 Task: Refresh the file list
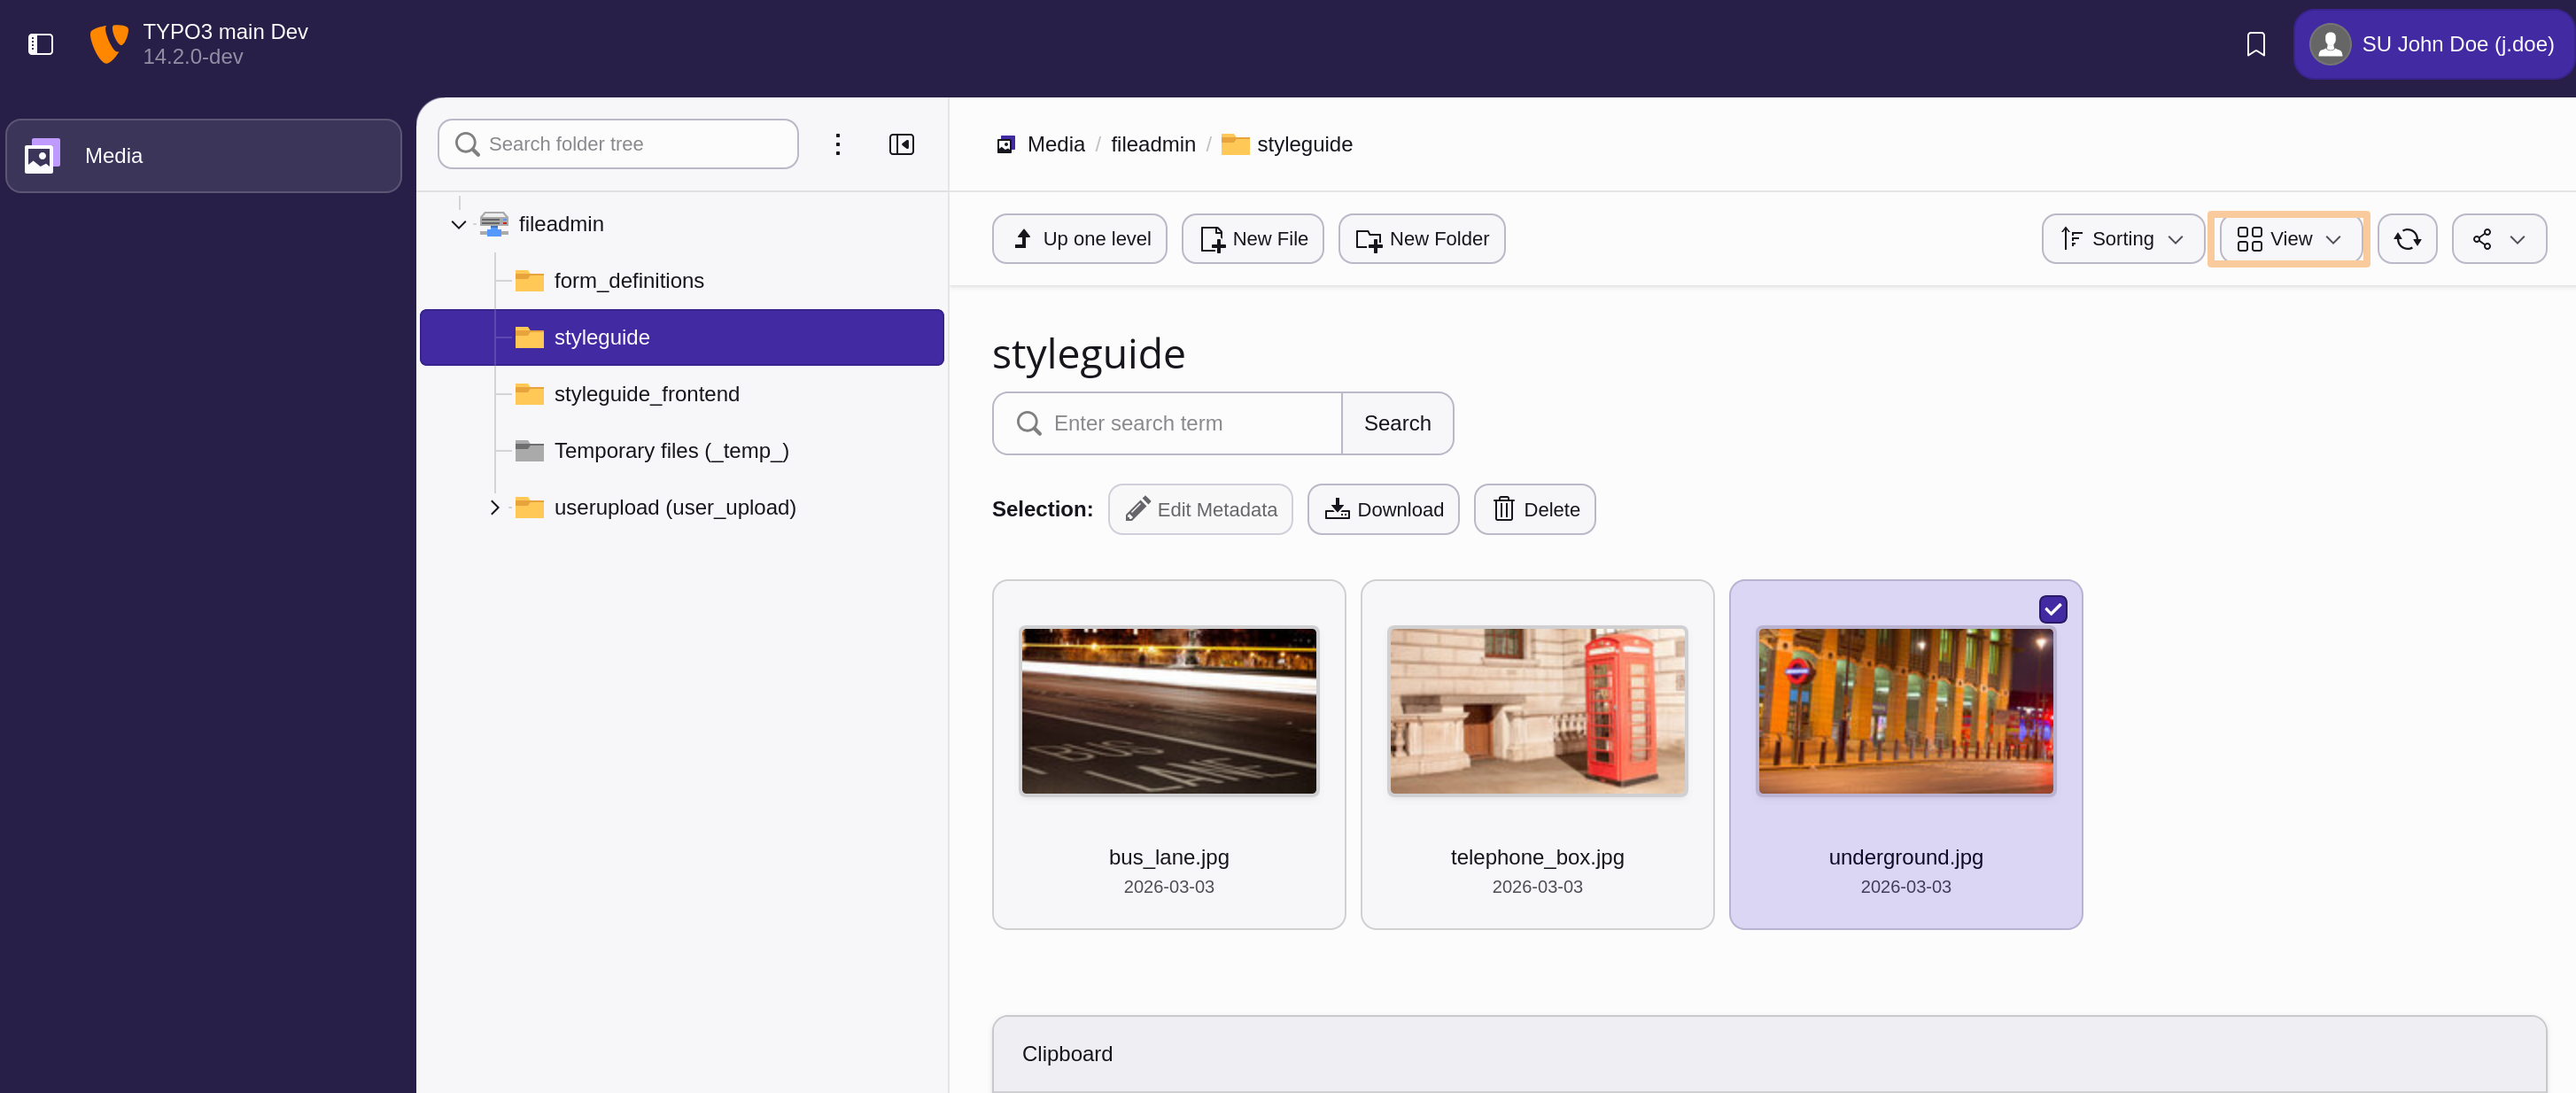point(2407,238)
